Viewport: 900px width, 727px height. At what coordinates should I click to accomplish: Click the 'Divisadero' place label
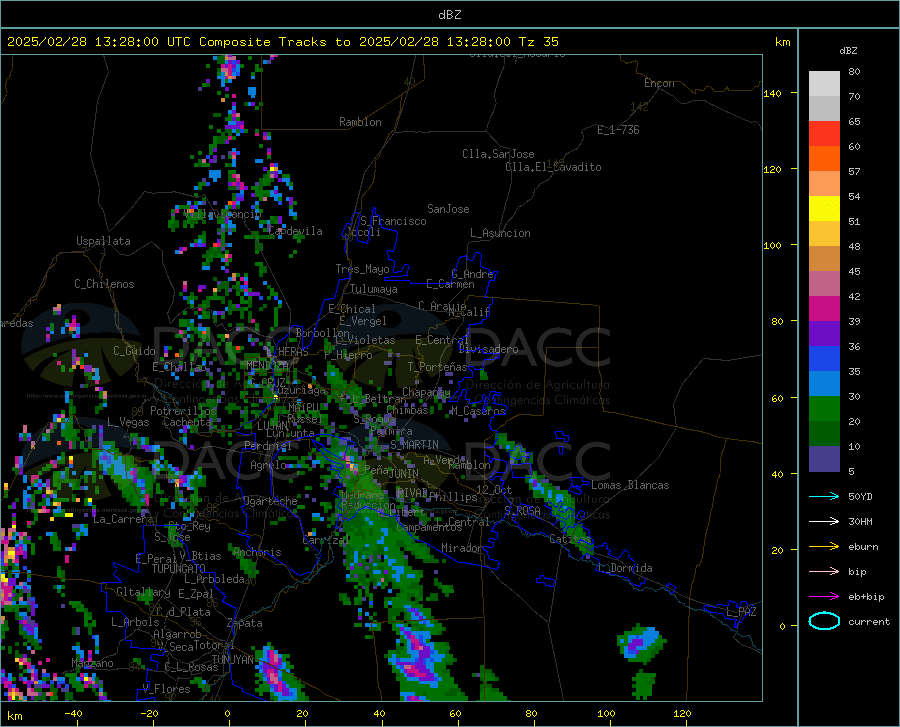[488, 349]
